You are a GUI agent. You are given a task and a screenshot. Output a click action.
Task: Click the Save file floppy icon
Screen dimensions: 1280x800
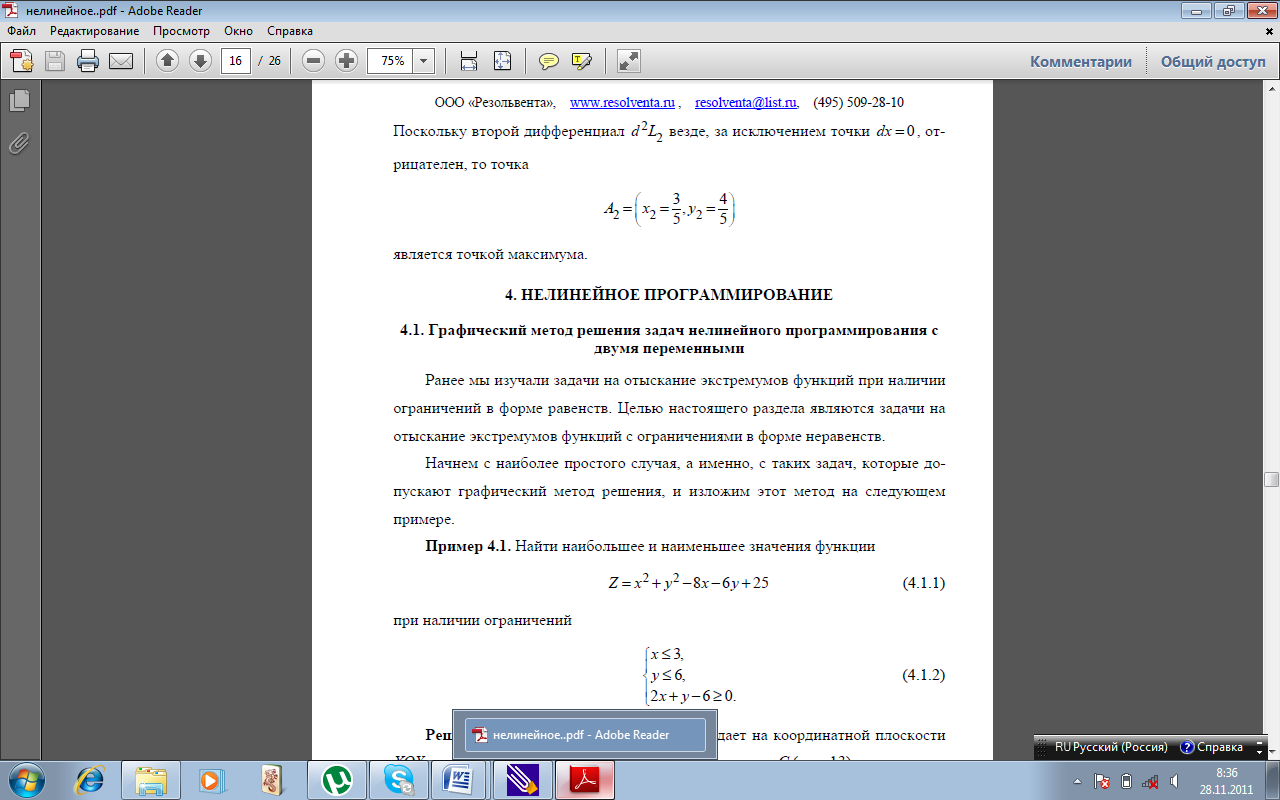coord(55,61)
